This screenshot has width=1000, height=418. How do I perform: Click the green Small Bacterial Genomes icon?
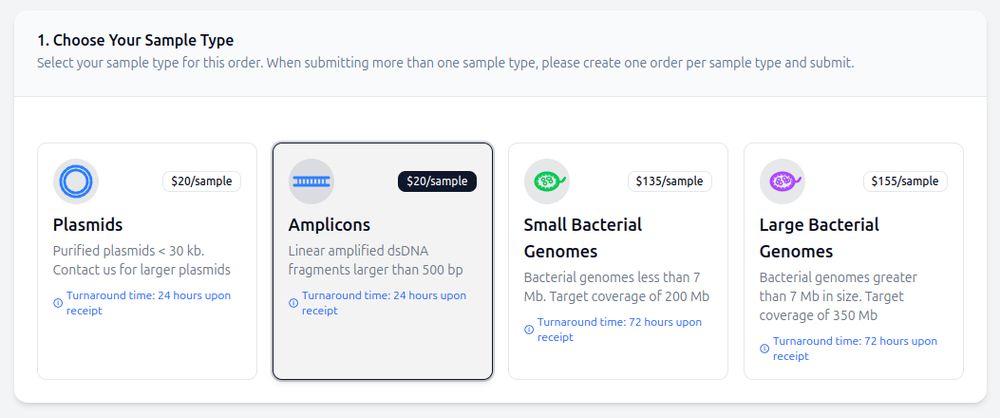tap(547, 181)
